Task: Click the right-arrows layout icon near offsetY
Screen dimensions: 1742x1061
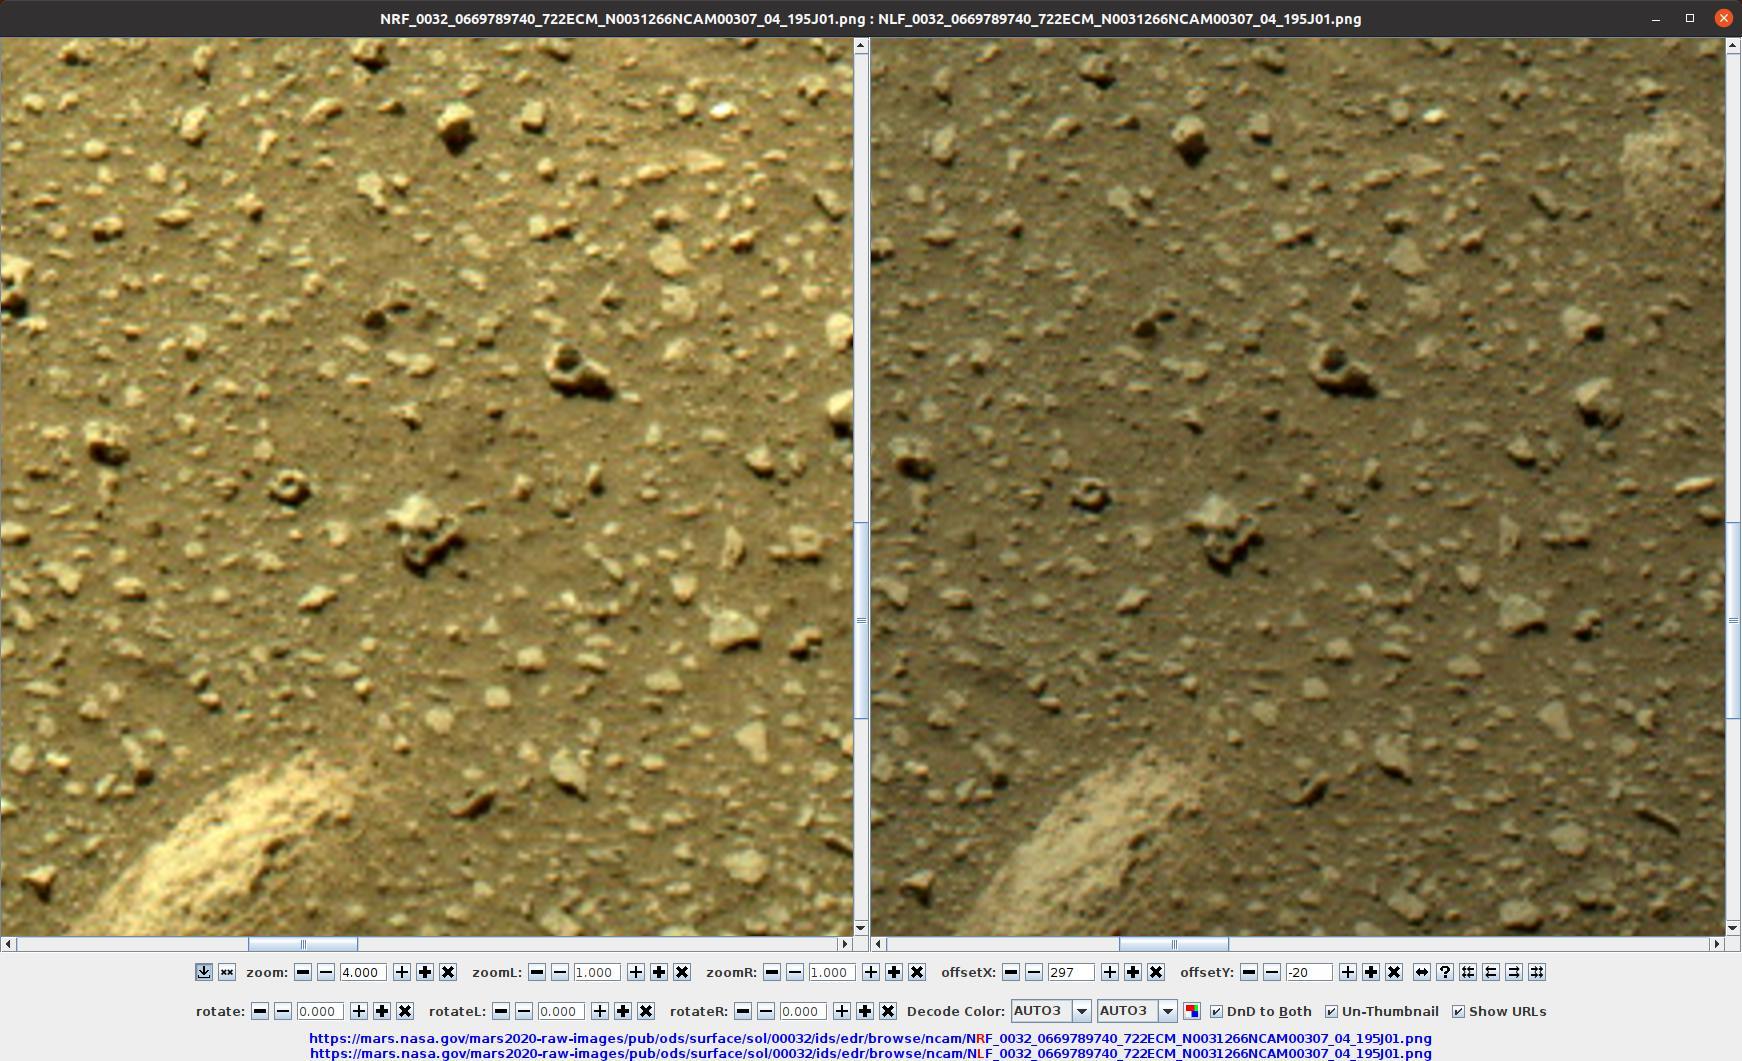Action: pyautogui.click(x=1514, y=972)
